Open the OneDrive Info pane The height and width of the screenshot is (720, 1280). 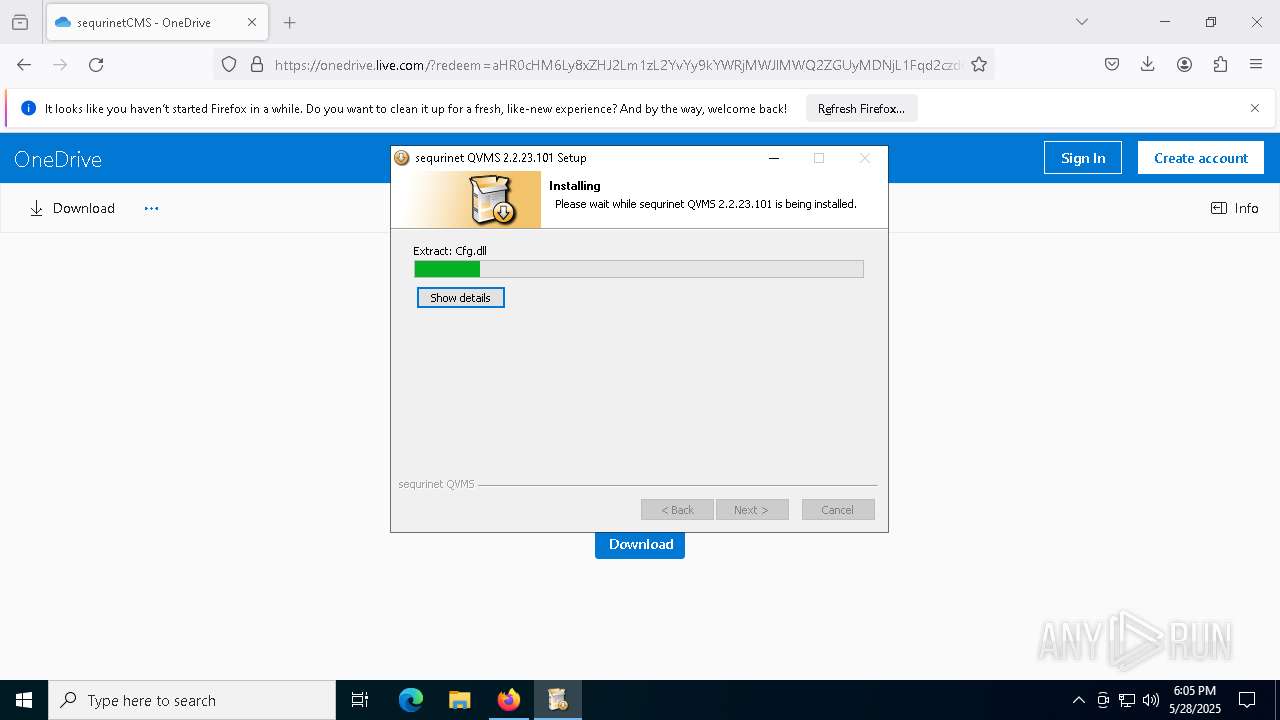pyautogui.click(x=1235, y=208)
